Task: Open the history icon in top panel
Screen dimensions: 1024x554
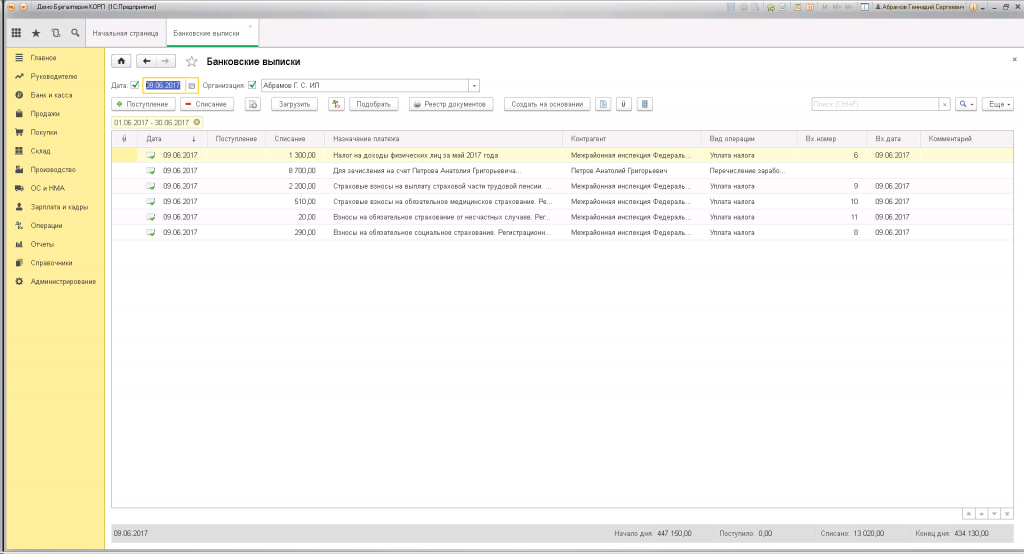Action: 56,33
